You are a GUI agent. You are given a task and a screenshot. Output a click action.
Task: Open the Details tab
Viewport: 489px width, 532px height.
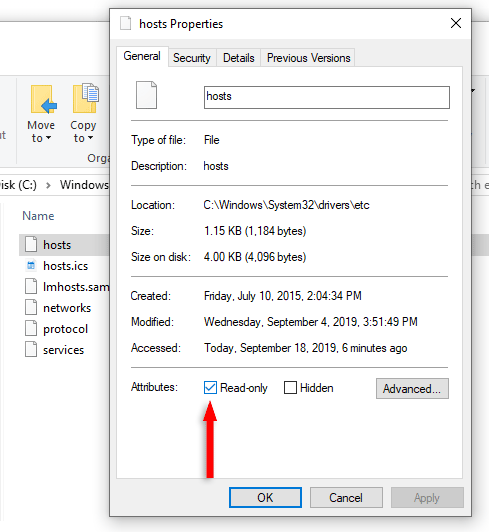pyautogui.click(x=239, y=58)
